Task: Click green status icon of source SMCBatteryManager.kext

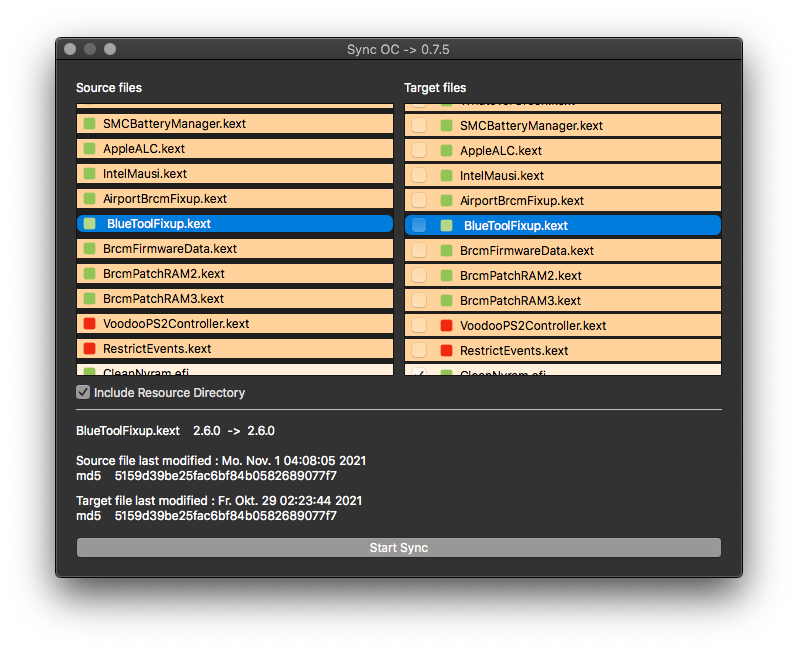Action: (x=90, y=123)
